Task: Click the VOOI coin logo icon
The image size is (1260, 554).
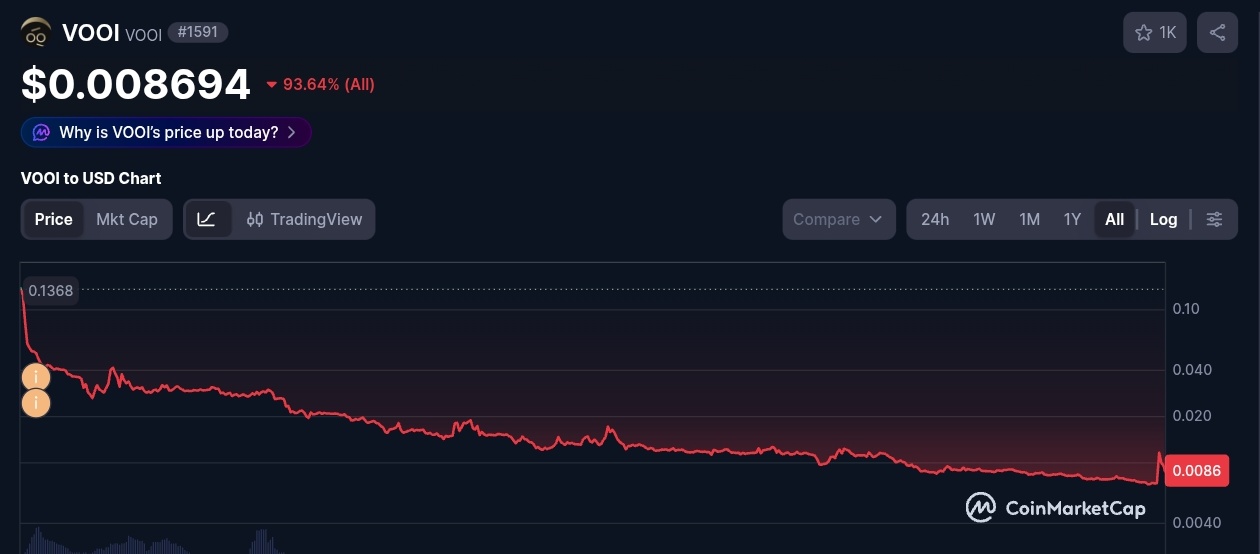Action: [36, 33]
